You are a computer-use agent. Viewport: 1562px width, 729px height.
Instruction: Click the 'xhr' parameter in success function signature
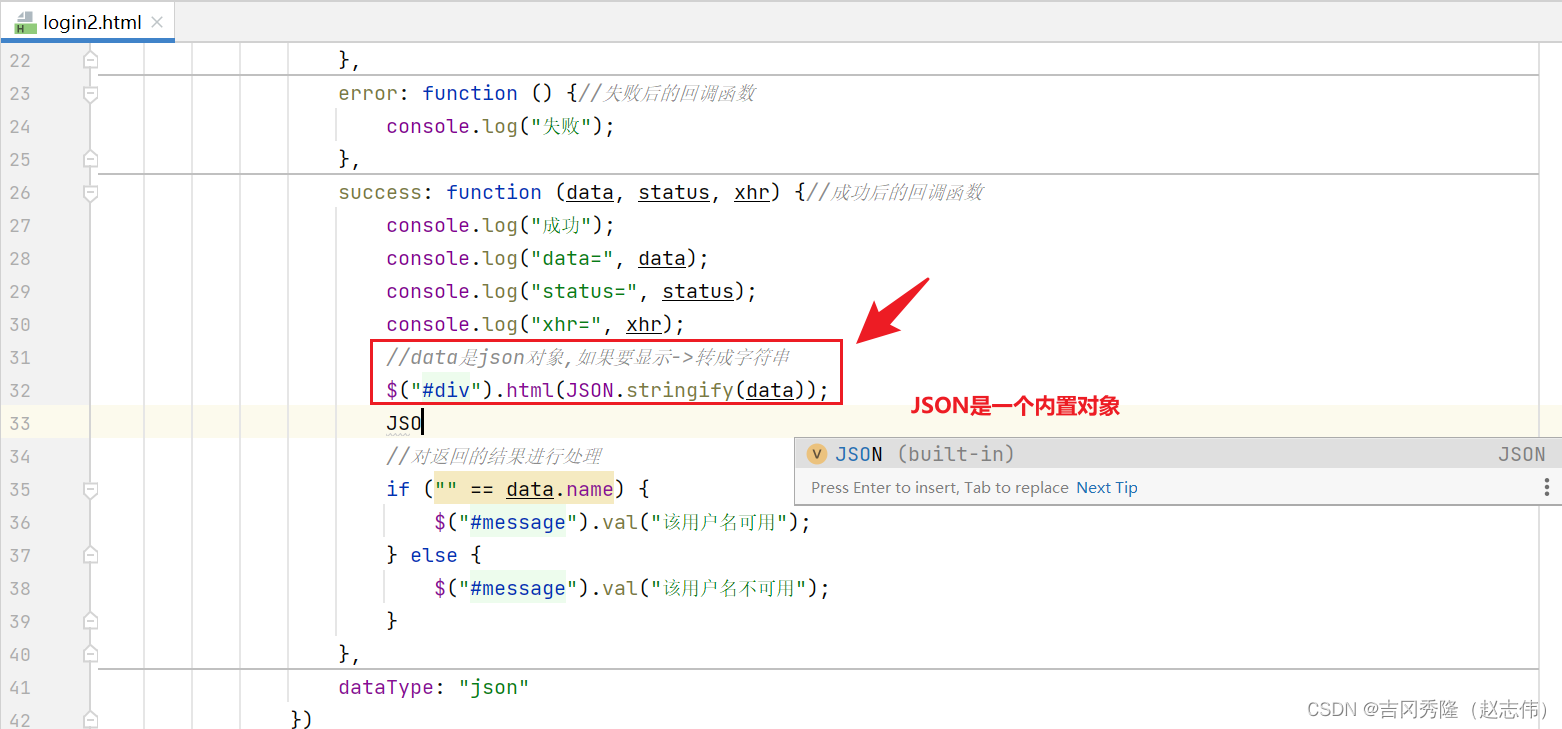point(752,193)
